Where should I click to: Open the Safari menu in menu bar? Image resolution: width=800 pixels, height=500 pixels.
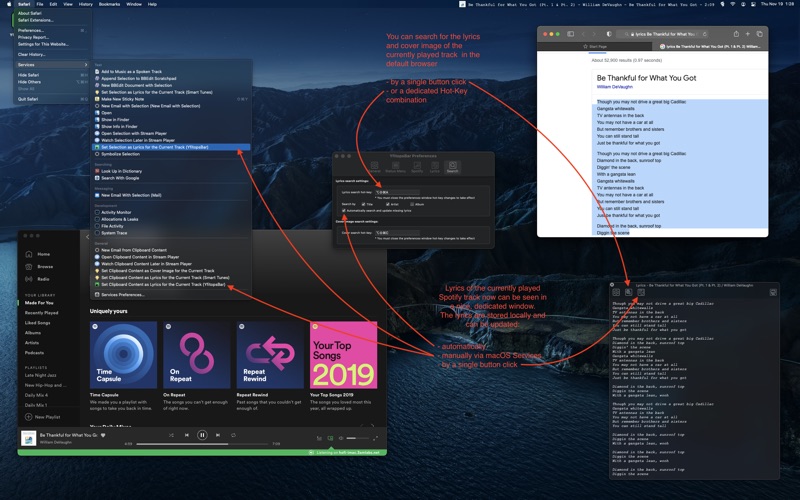[x=24, y=4]
